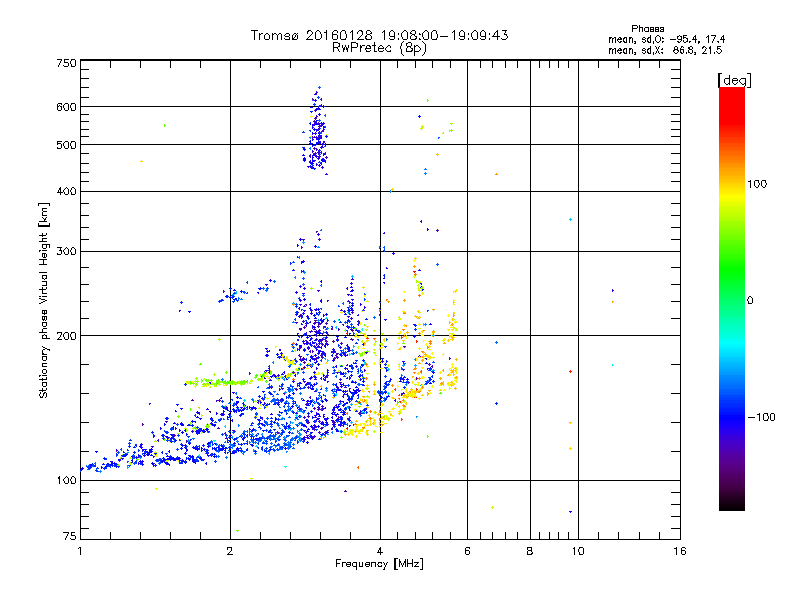Click the 'Frequency [MHz]' x-axis label
This screenshot has height=600, width=800.
tap(379, 564)
